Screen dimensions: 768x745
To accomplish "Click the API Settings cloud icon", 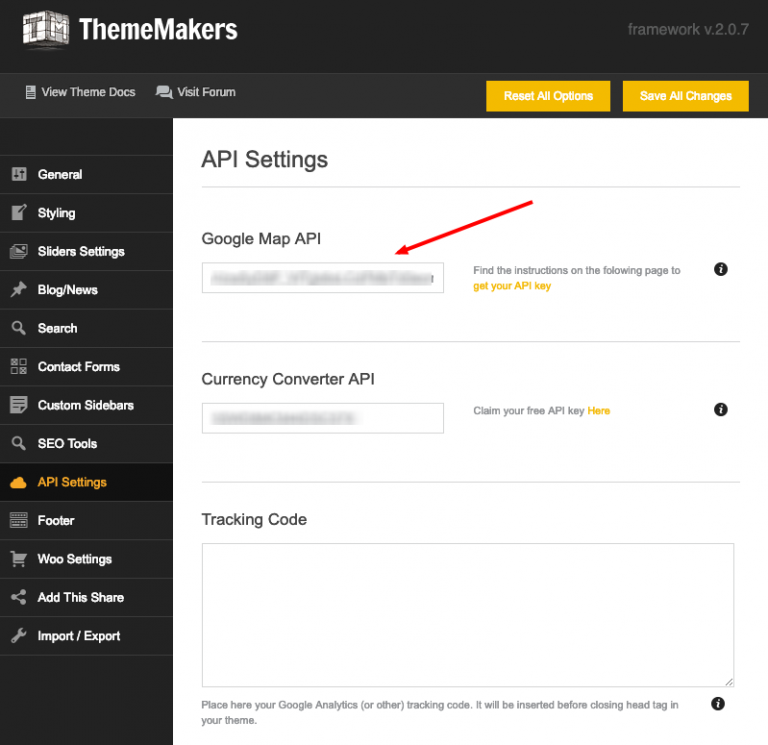I will (x=19, y=482).
